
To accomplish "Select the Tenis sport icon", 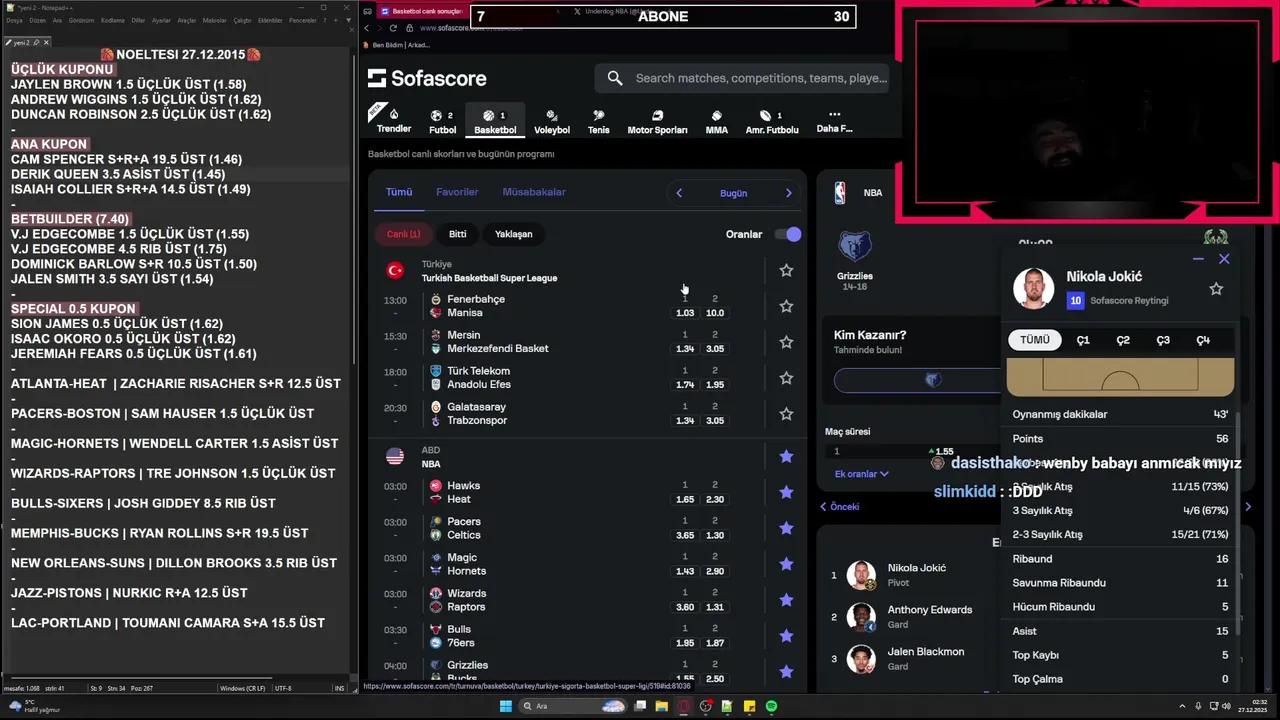I will (x=598, y=122).
